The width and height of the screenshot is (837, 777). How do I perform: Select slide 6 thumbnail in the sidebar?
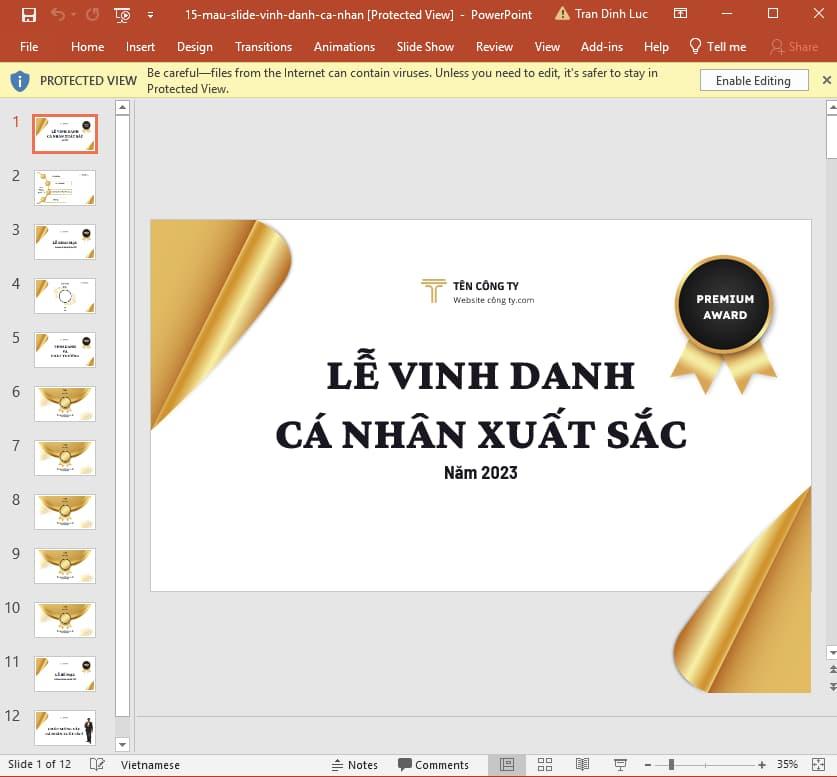click(x=64, y=404)
